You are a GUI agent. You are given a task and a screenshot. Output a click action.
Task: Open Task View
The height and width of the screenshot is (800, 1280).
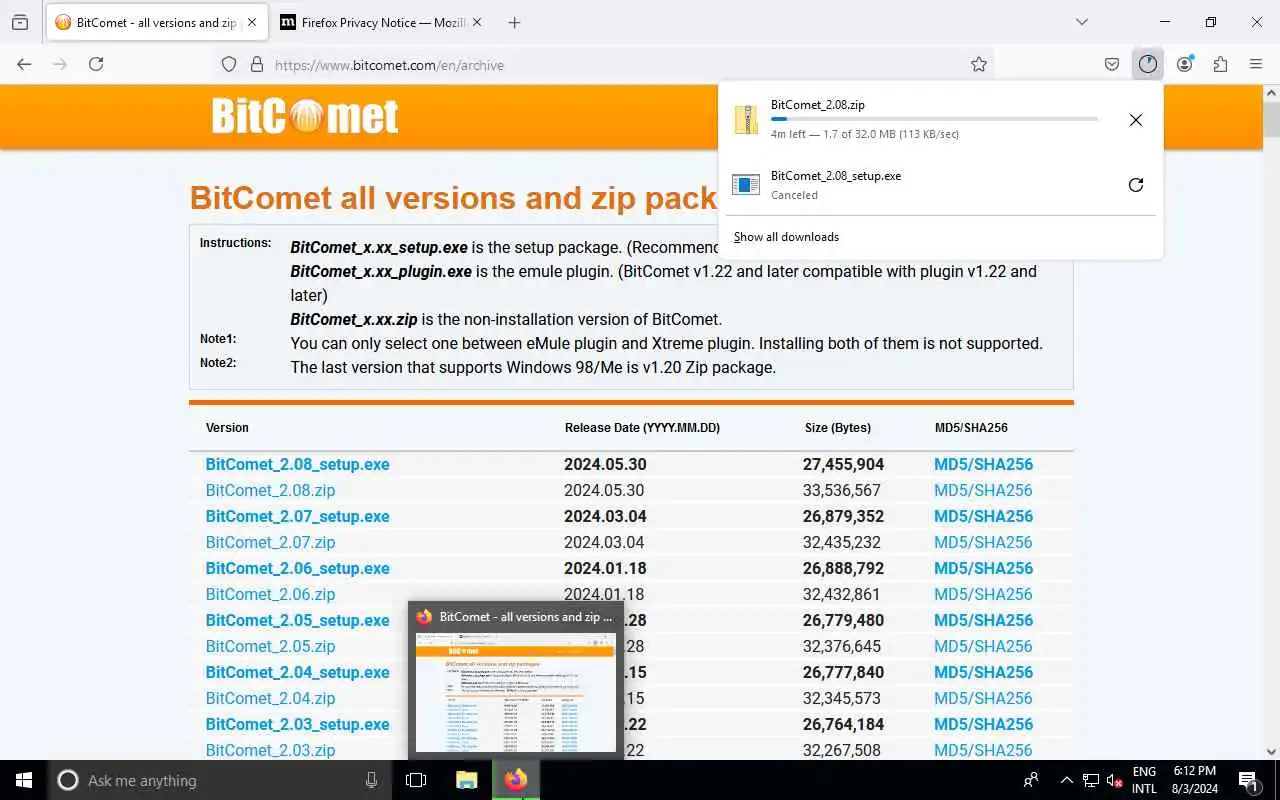coord(416,780)
